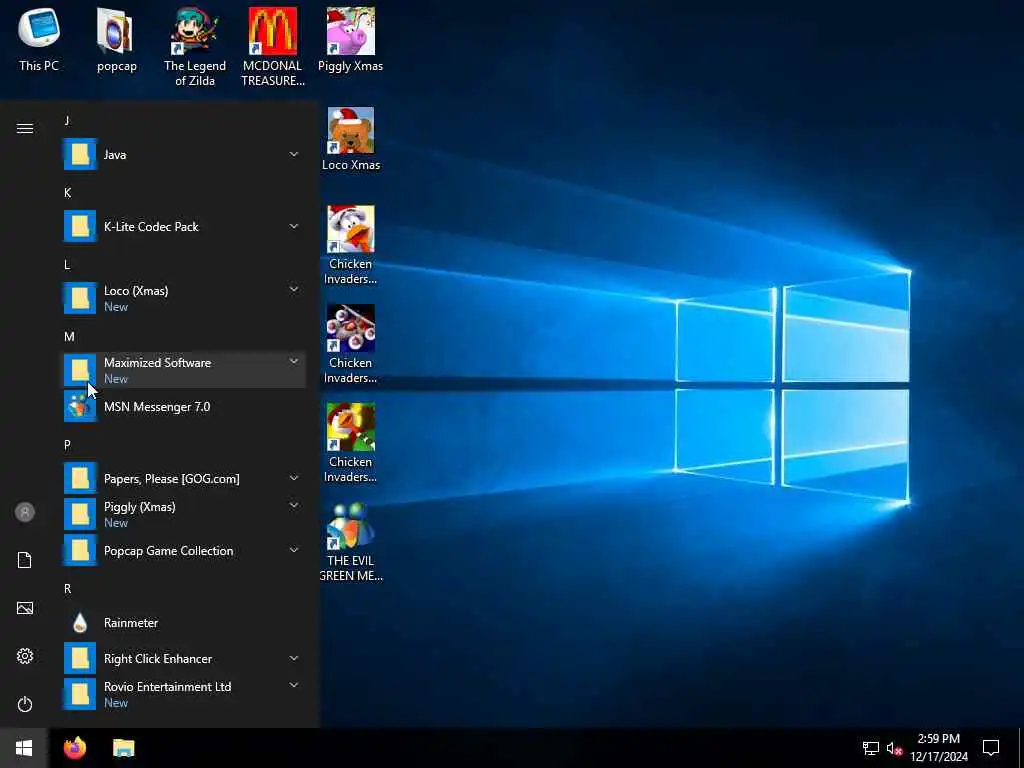The height and width of the screenshot is (768, 1024).
Task: Launch Loco Xmas desktop shortcut
Action: point(351,139)
